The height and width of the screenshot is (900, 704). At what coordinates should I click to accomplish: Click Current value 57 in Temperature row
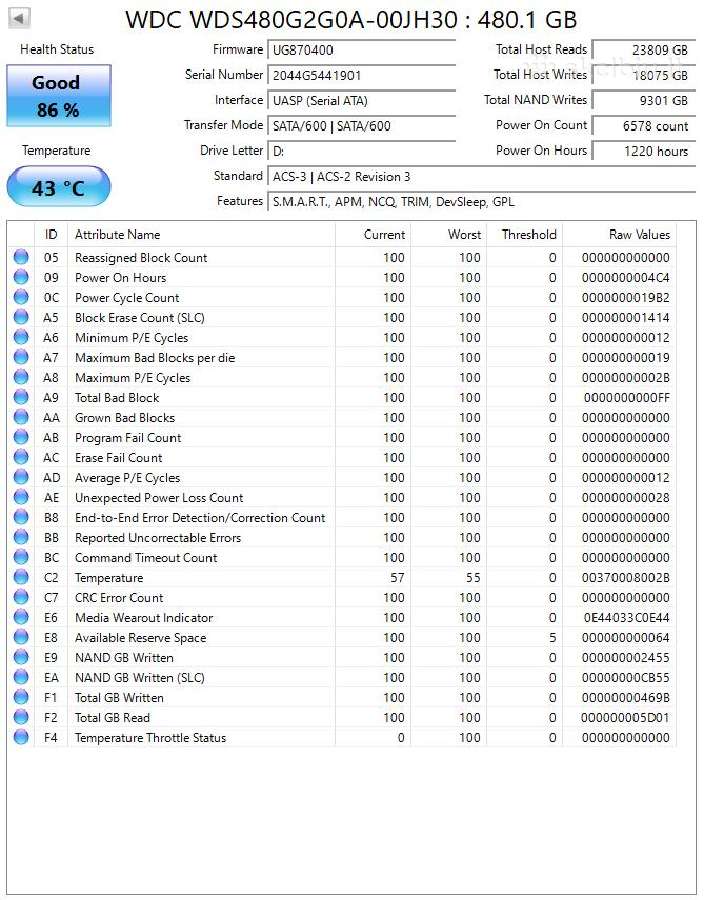[397, 577]
